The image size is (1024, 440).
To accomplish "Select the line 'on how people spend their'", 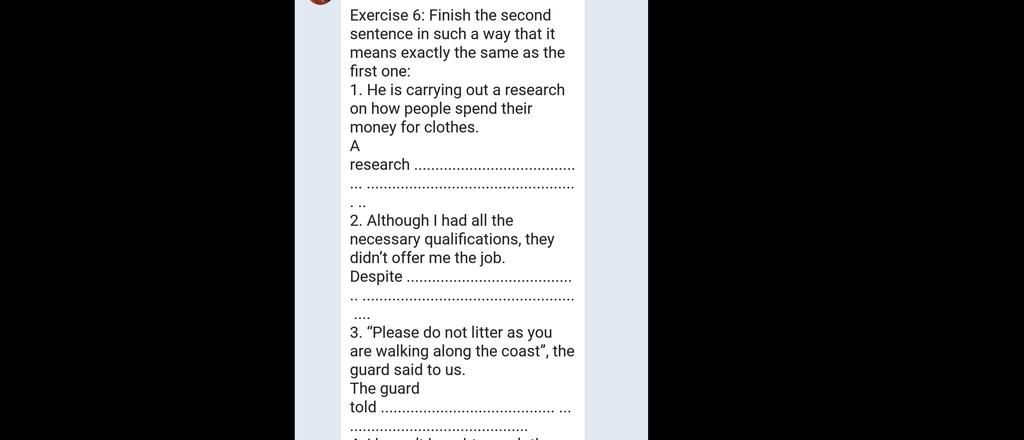I will tap(441, 108).
